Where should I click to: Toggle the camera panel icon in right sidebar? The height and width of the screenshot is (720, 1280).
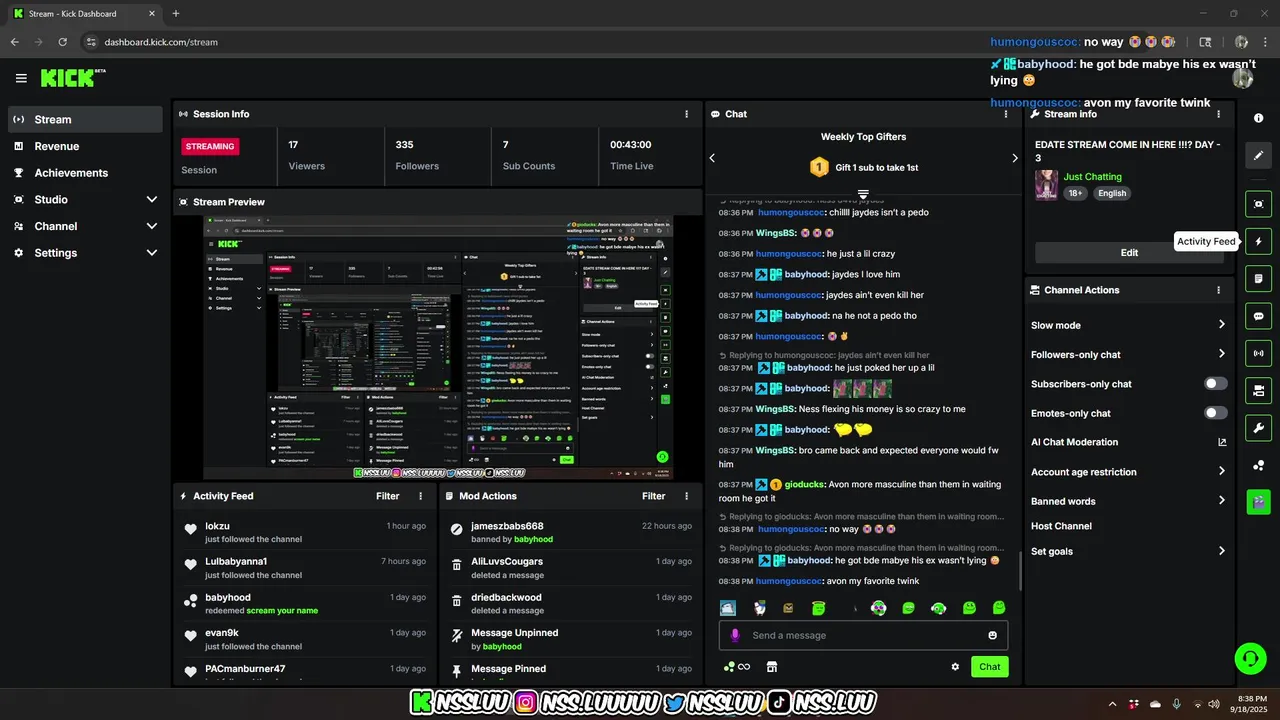(1258, 390)
